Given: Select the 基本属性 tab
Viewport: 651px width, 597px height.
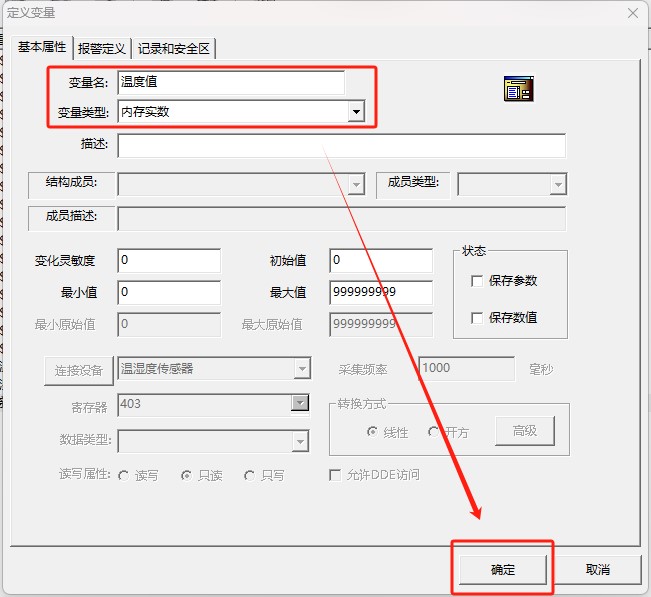Looking at the screenshot, I should 42,47.
